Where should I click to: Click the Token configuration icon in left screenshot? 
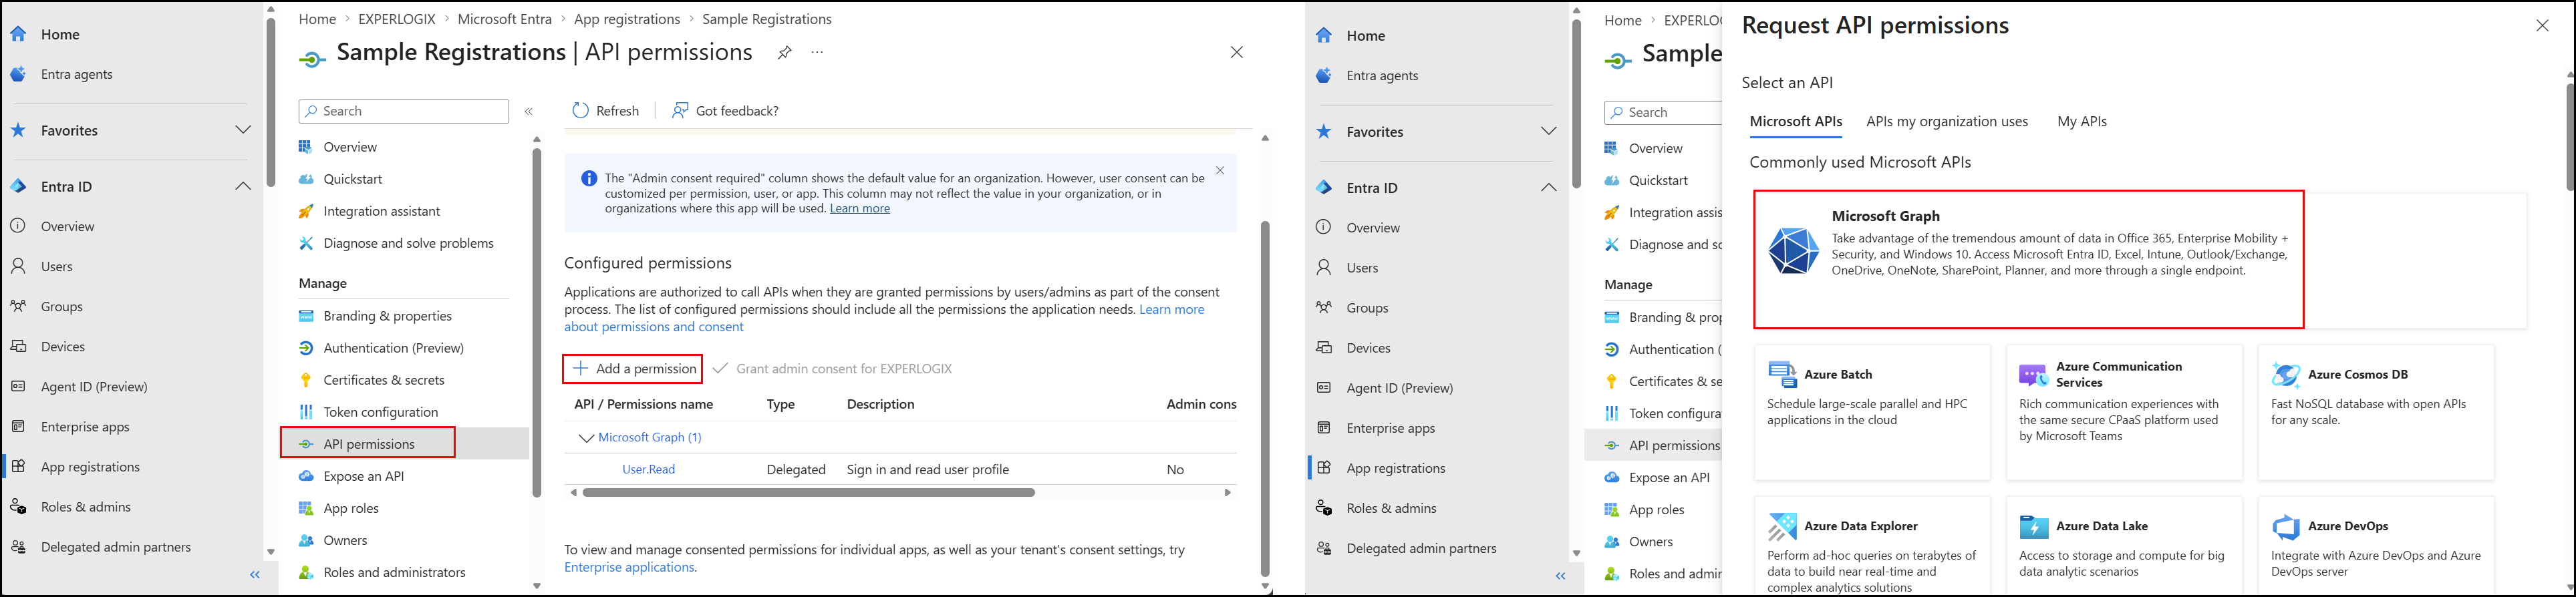306,412
